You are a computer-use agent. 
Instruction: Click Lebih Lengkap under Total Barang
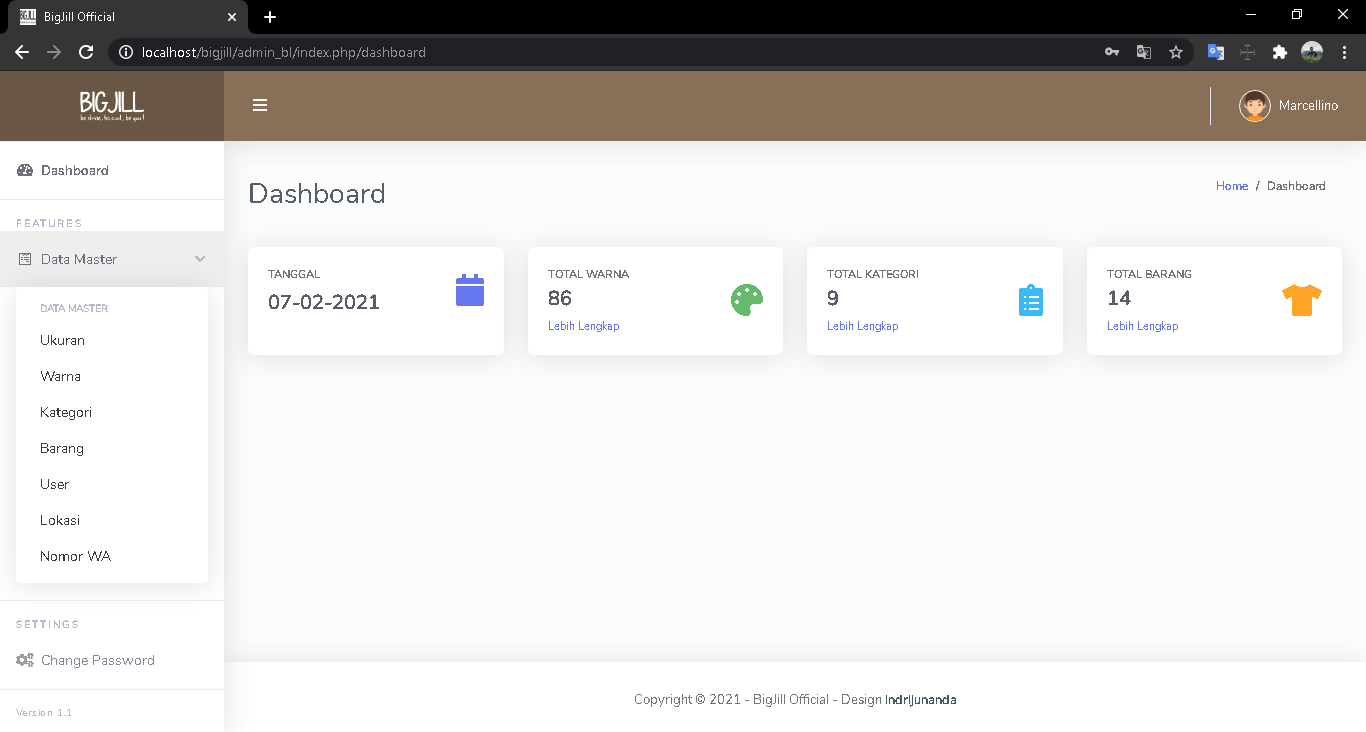[x=1142, y=326]
